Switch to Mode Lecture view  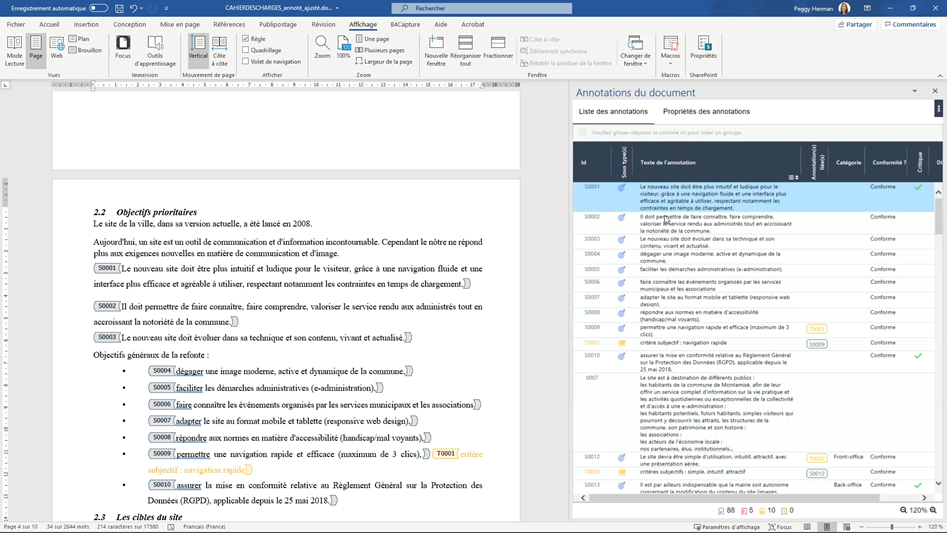point(14,51)
